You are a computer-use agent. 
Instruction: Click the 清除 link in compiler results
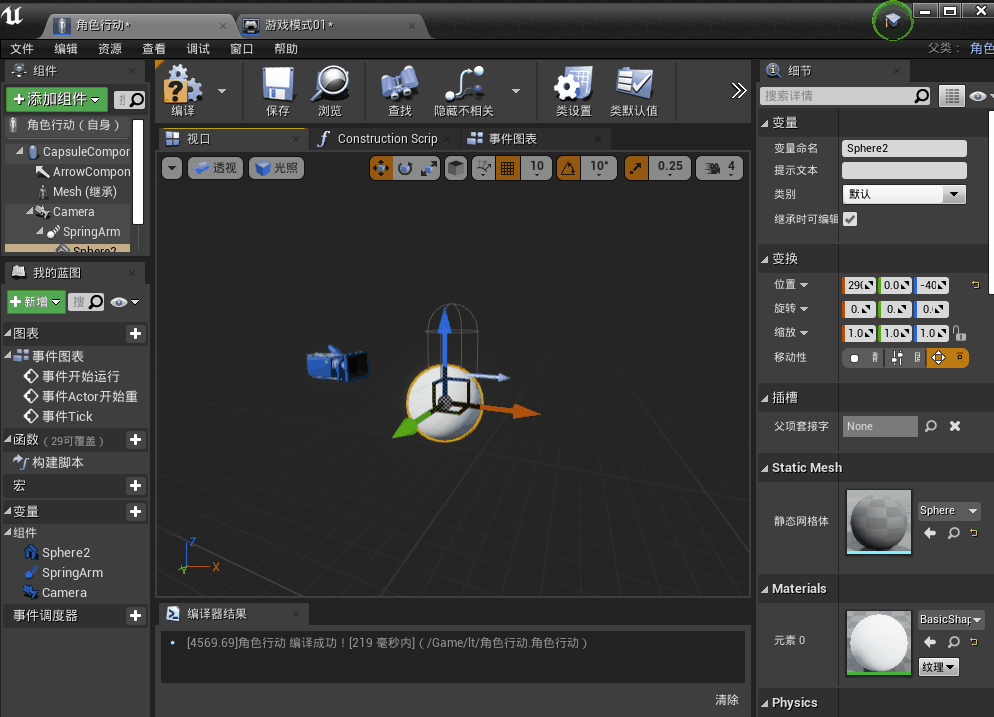click(x=727, y=700)
